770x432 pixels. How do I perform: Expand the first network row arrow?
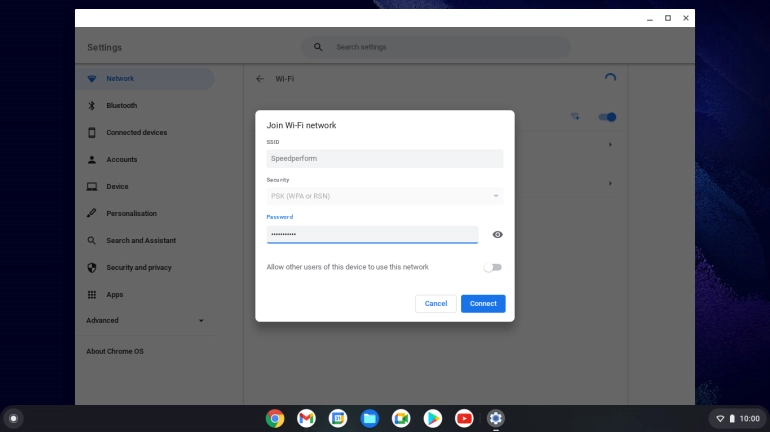point(610,145)
